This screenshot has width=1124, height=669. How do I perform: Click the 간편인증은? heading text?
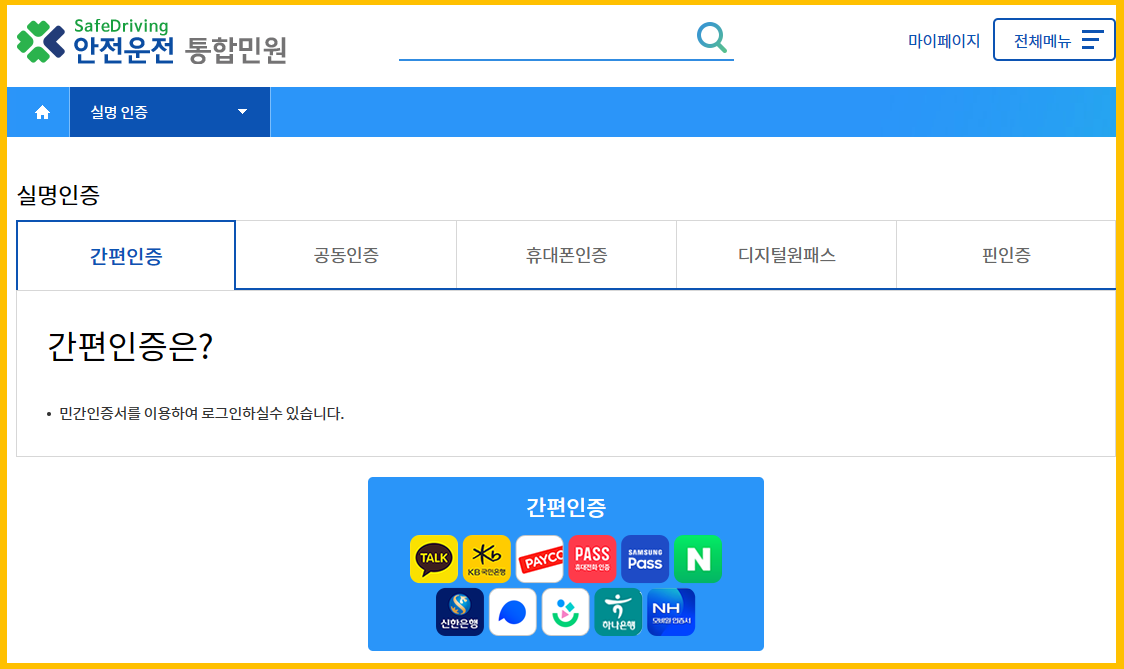click(x=130, y=346)
